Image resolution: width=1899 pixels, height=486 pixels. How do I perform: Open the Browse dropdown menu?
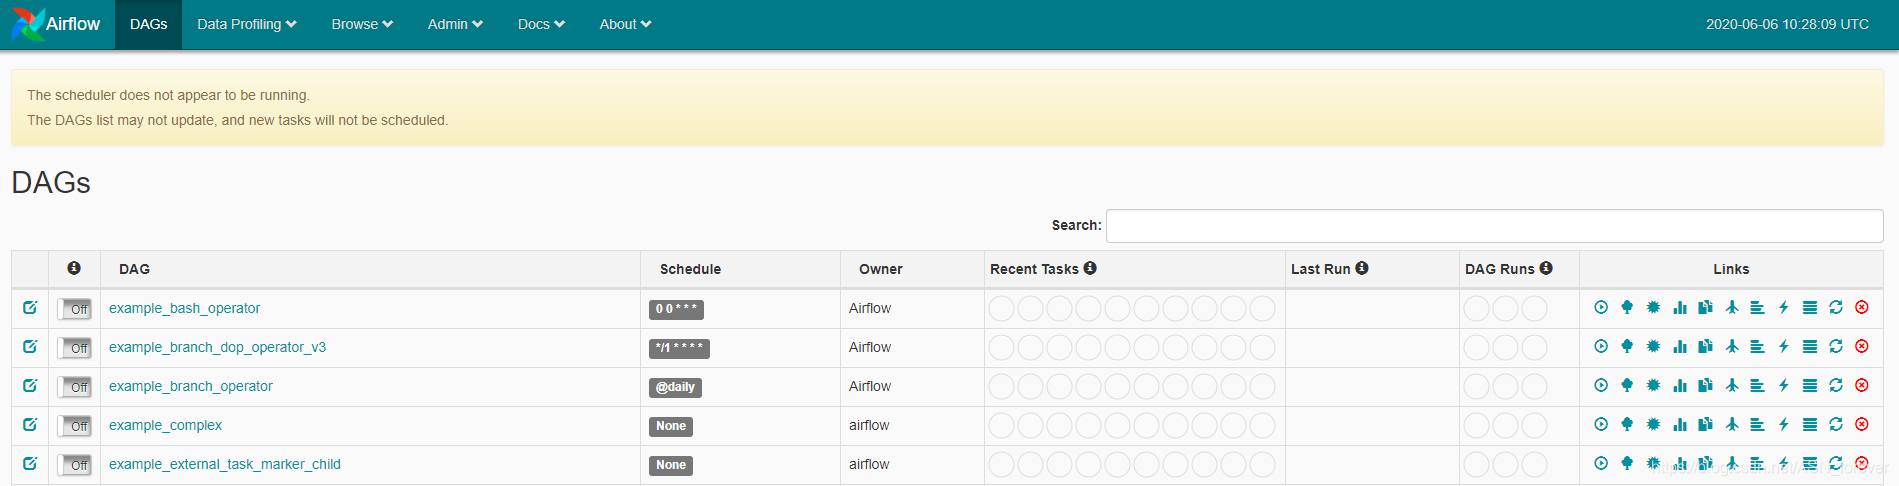[362, 24]
